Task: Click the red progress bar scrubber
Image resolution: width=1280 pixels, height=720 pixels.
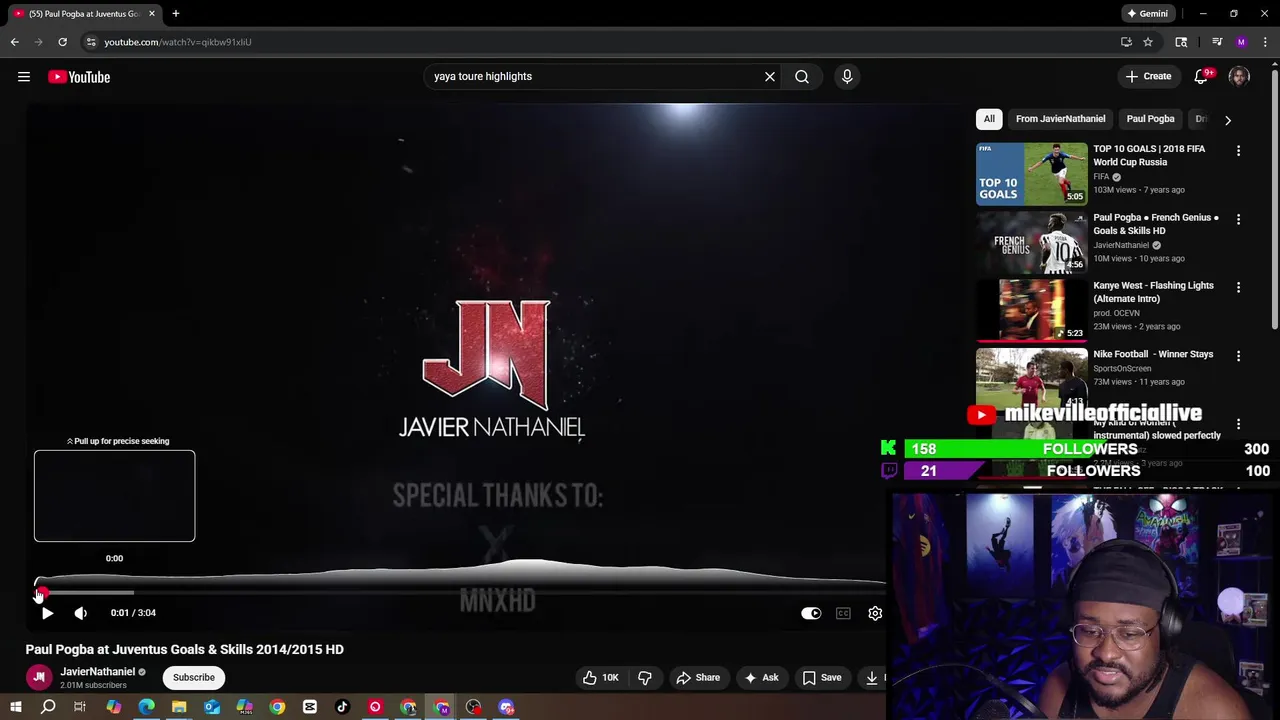Action: [x=41, y=593]
